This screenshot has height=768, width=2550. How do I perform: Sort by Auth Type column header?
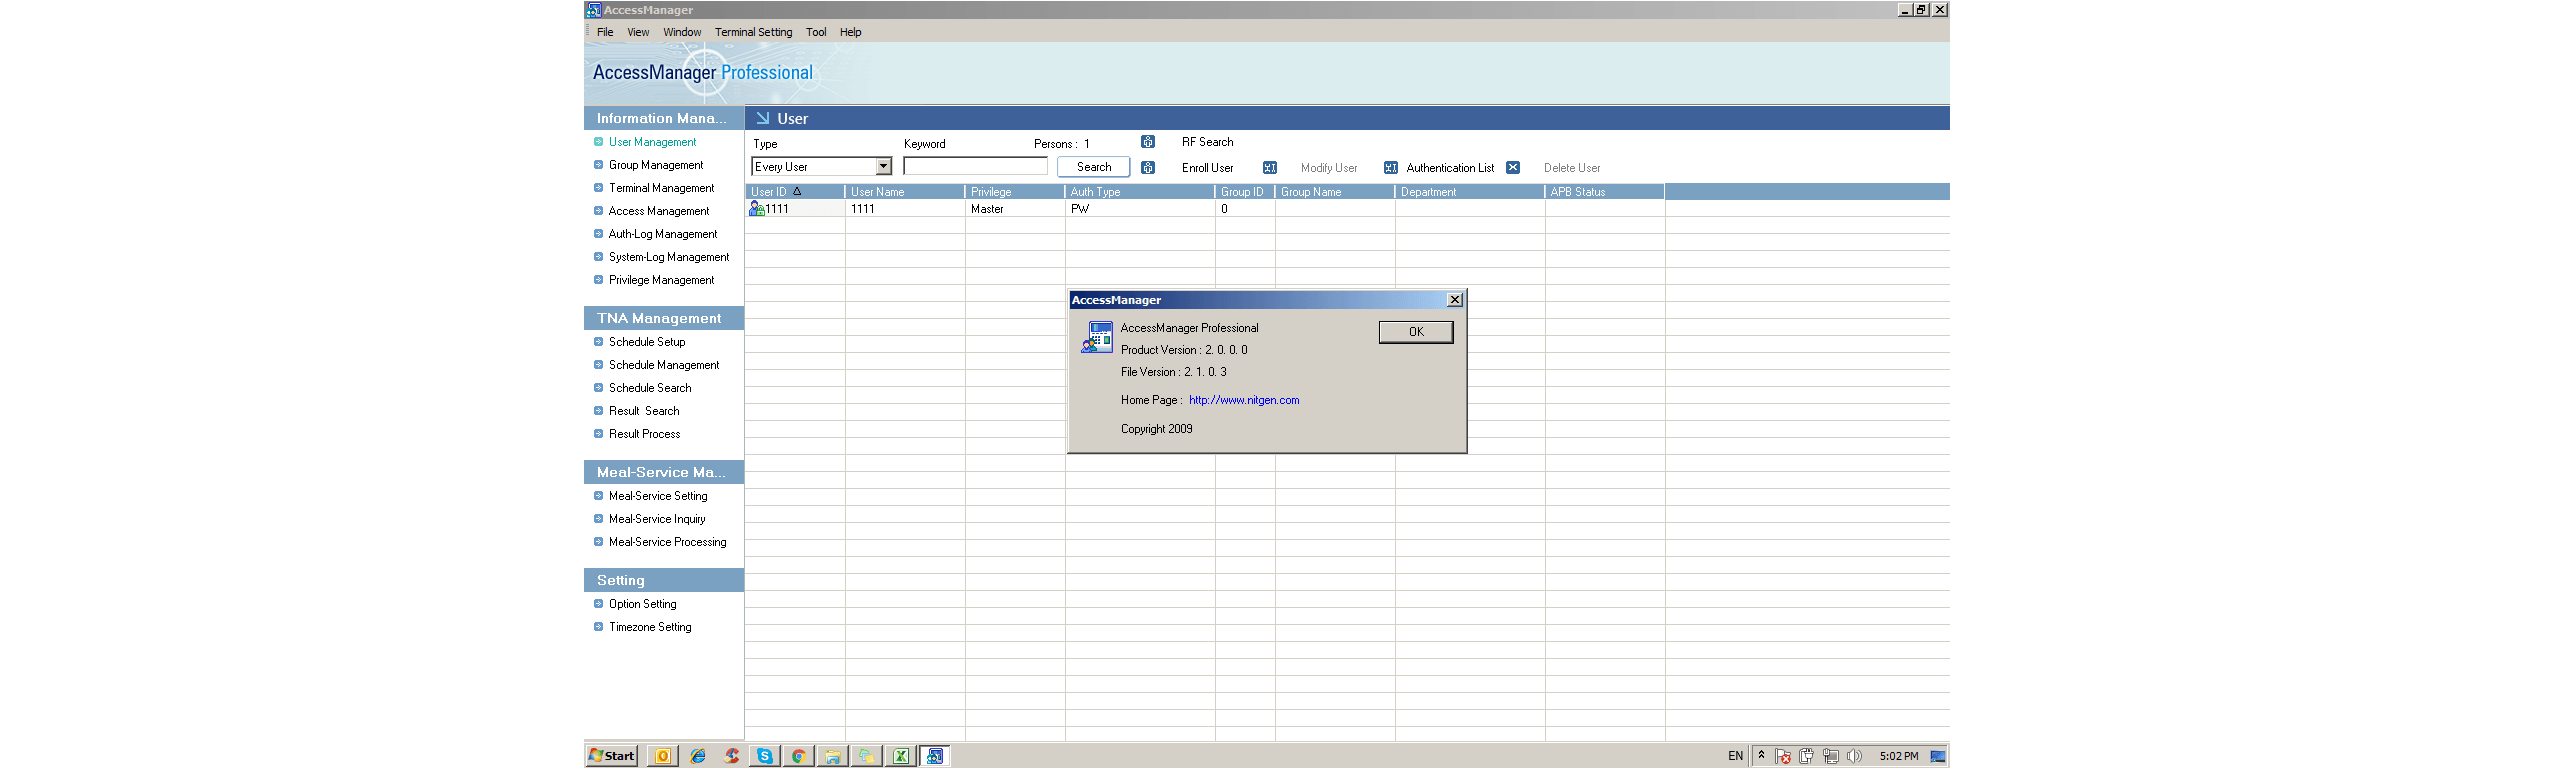click(1140, 192)
